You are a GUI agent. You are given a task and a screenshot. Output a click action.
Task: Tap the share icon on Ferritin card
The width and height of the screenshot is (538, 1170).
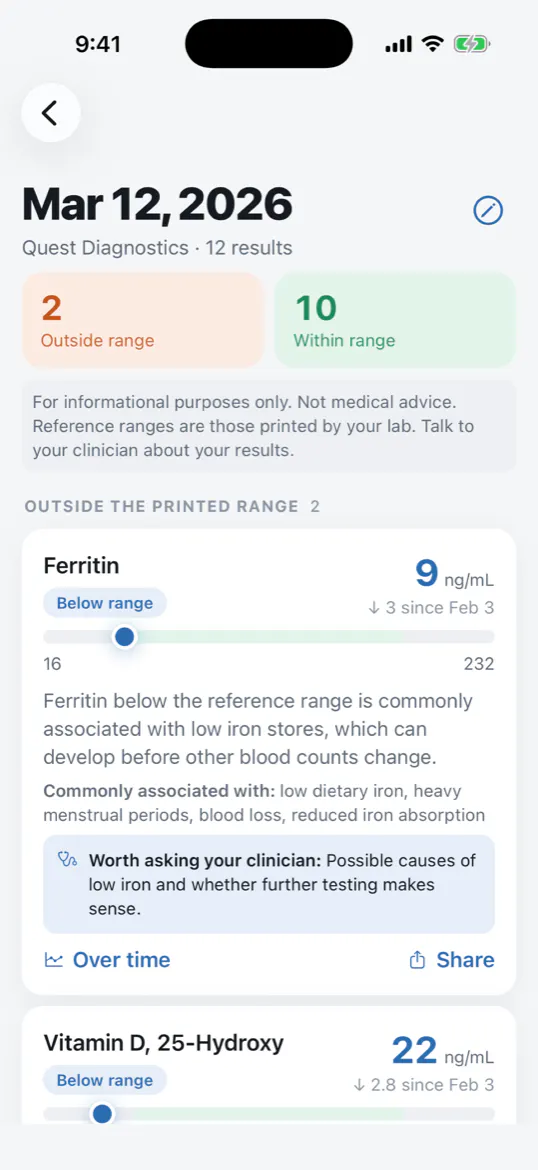417,960
